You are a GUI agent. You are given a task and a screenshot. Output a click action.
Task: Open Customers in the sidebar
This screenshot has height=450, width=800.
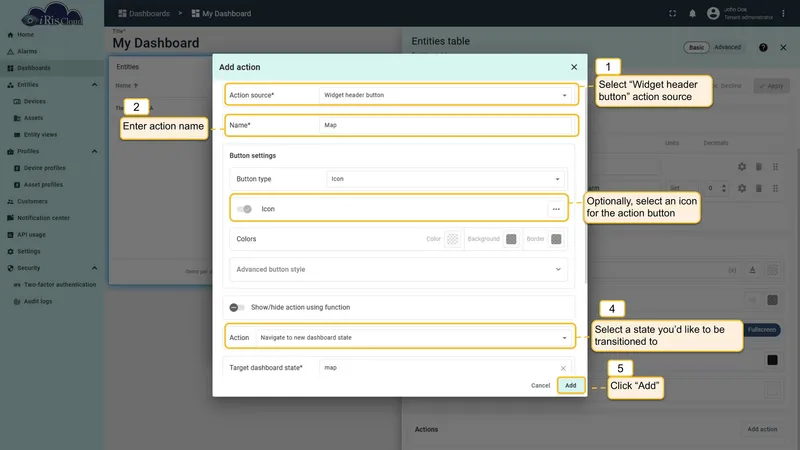(52, 201)
